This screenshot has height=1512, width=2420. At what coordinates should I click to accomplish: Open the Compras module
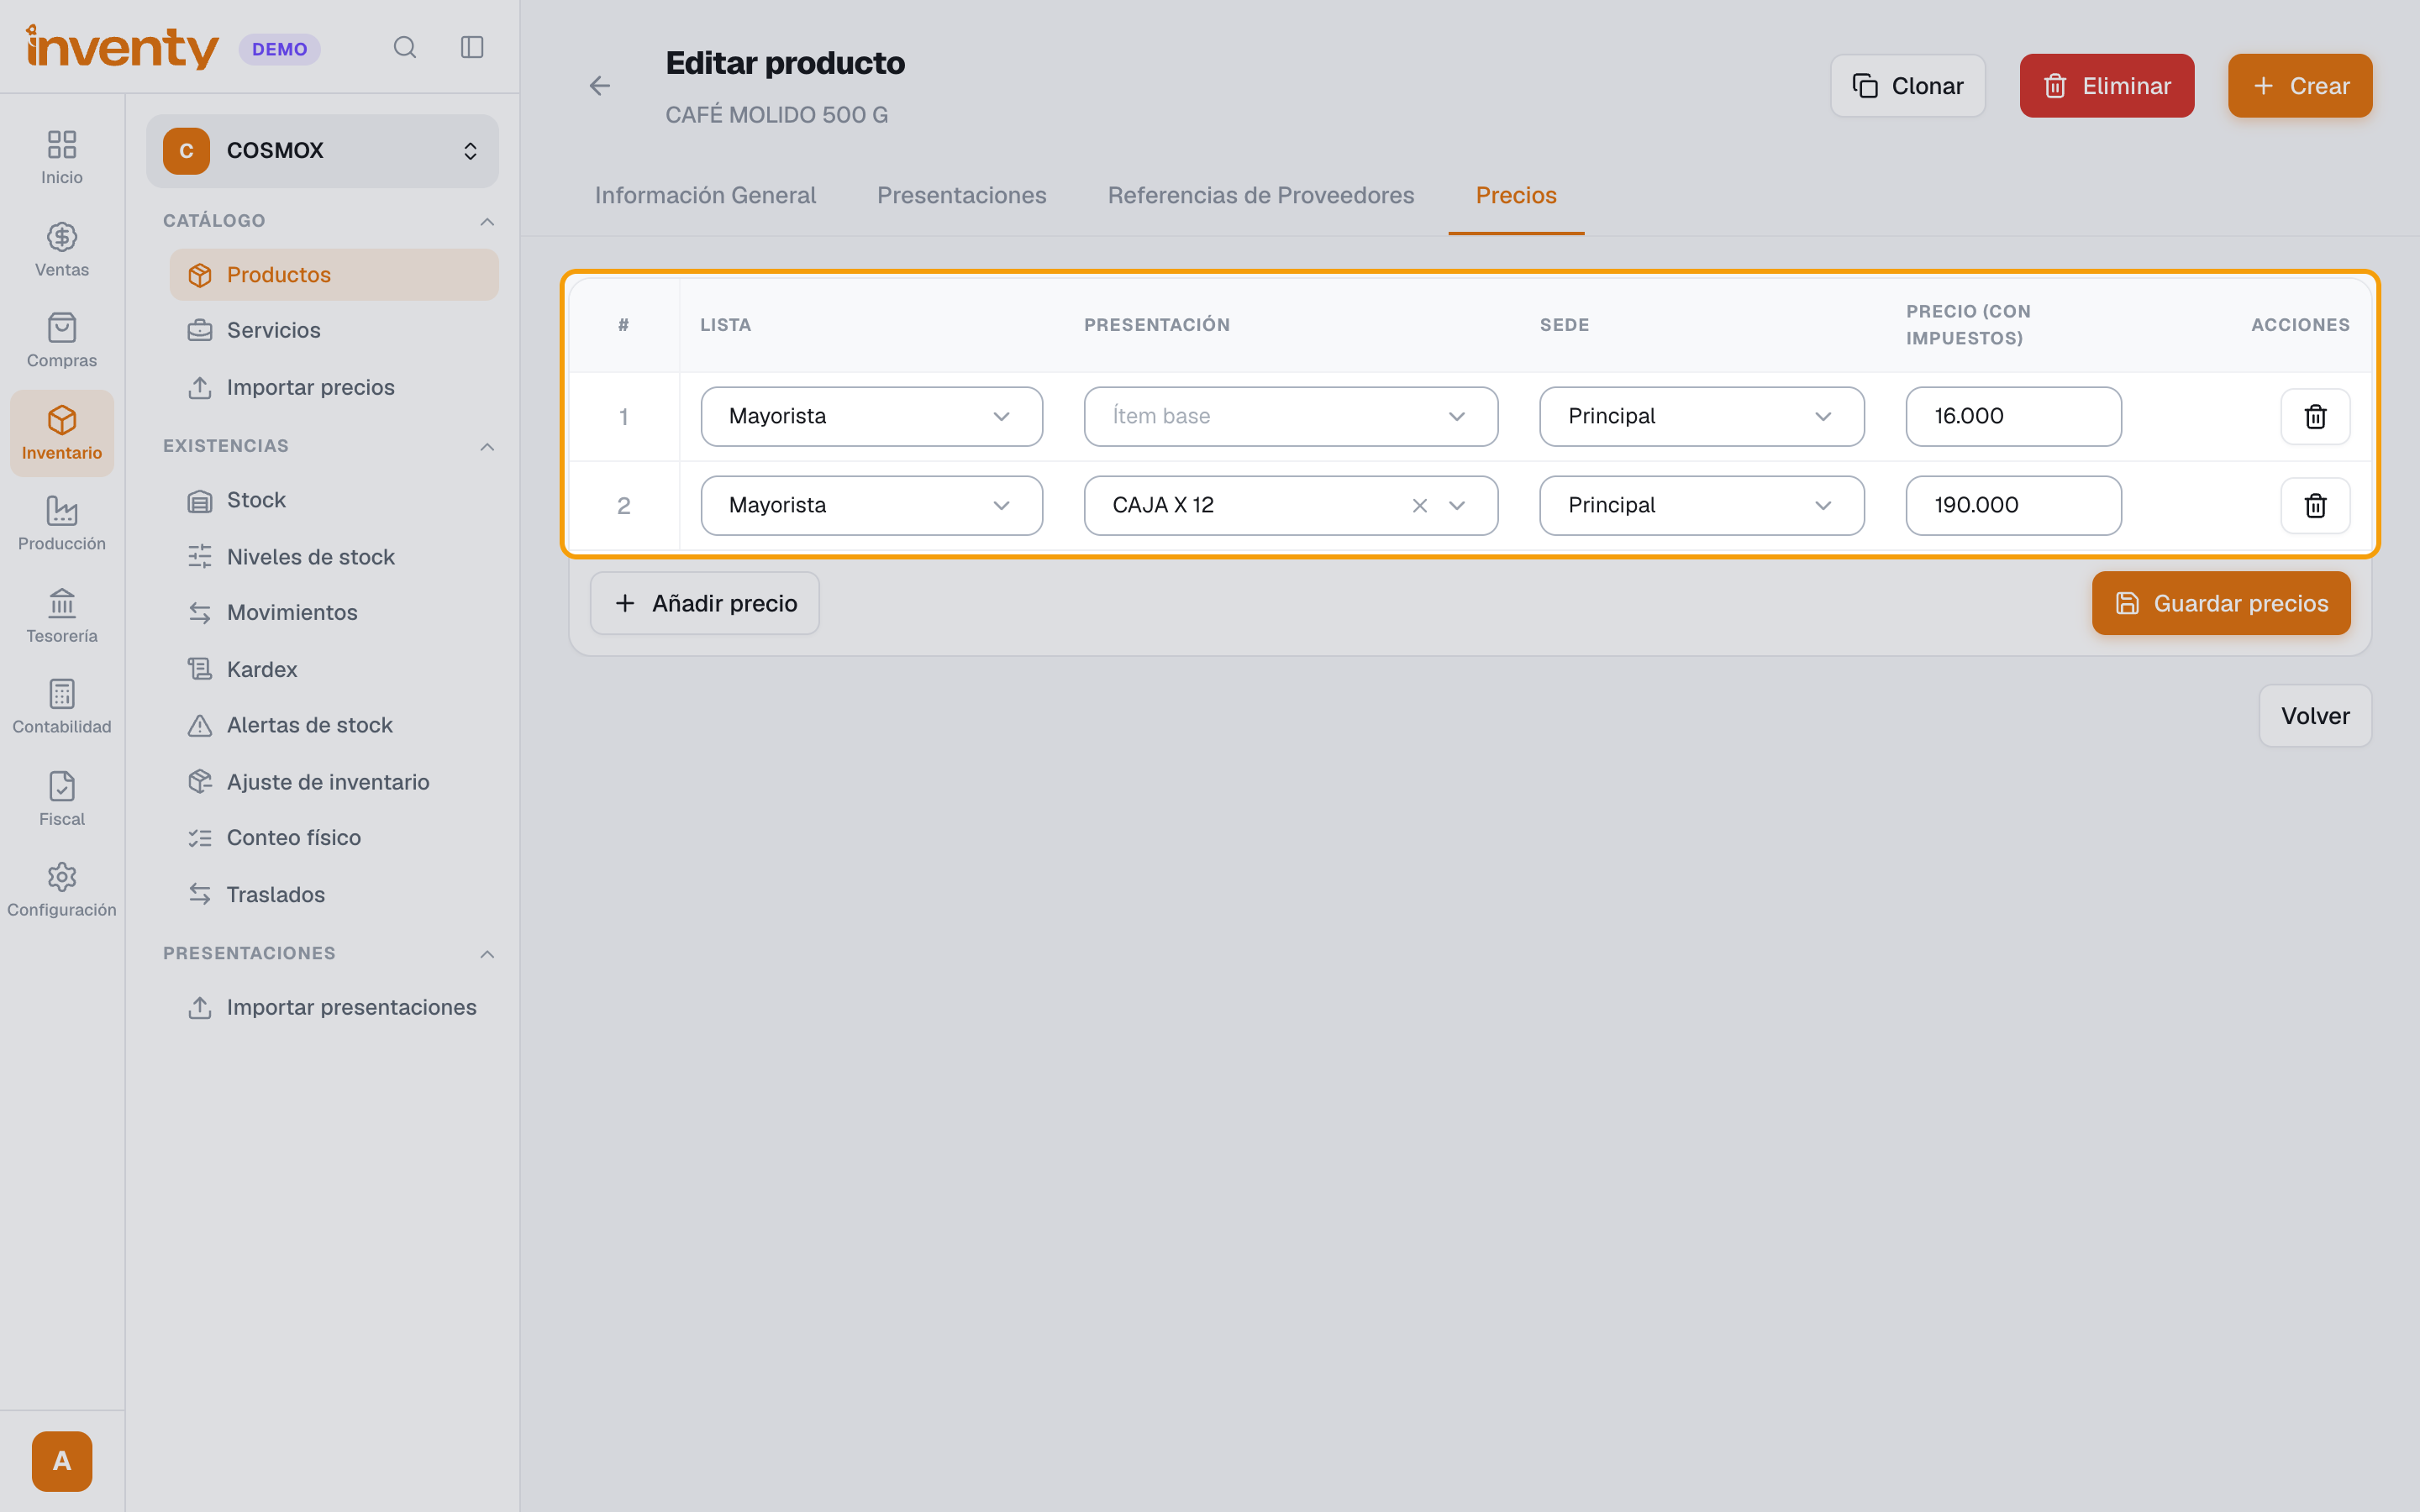(62, 341)
